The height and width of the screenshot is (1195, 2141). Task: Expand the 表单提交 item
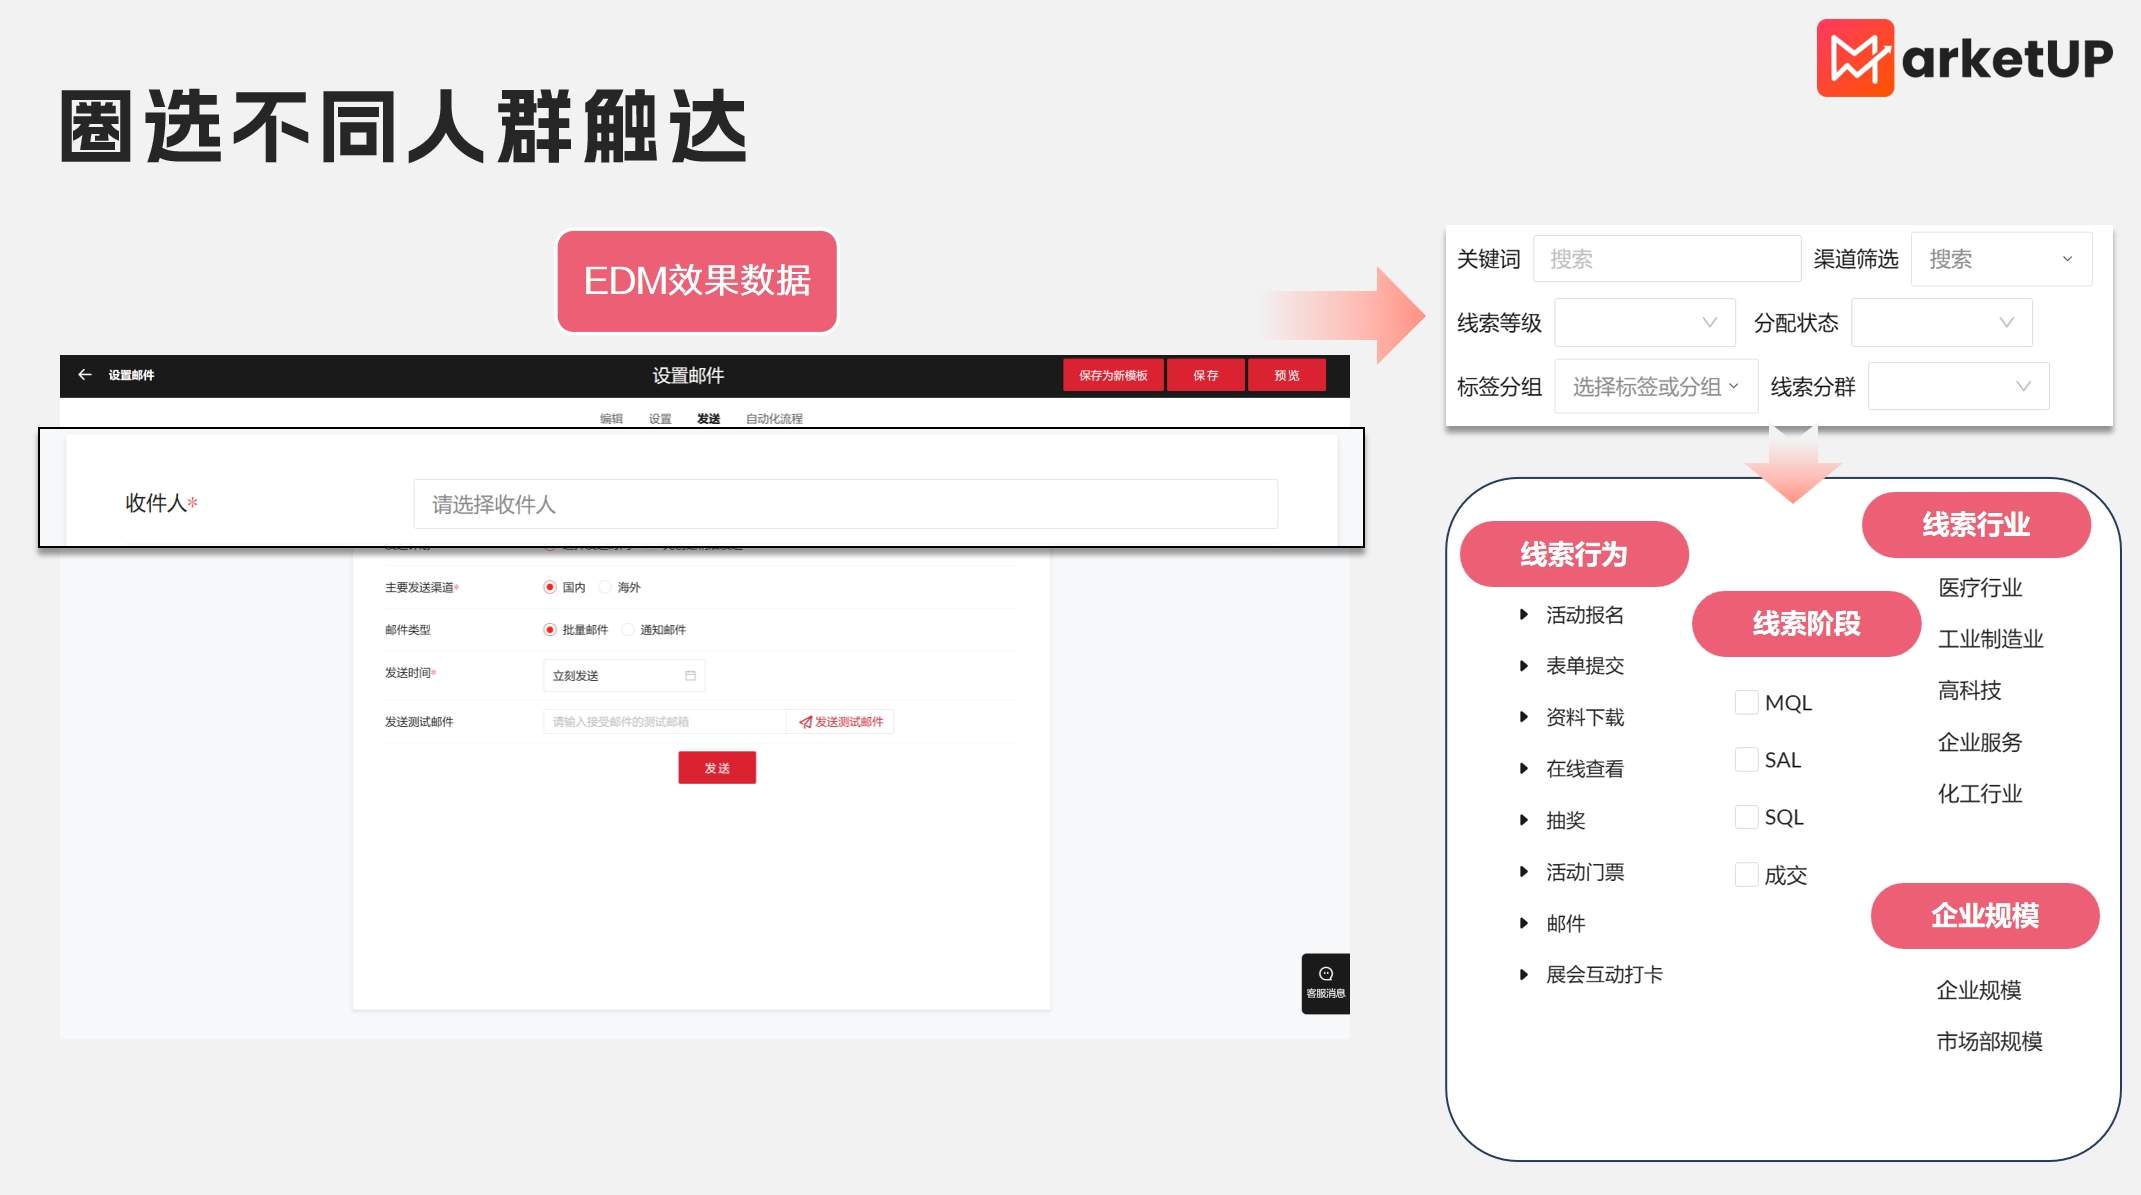[x=1524, y=666]
